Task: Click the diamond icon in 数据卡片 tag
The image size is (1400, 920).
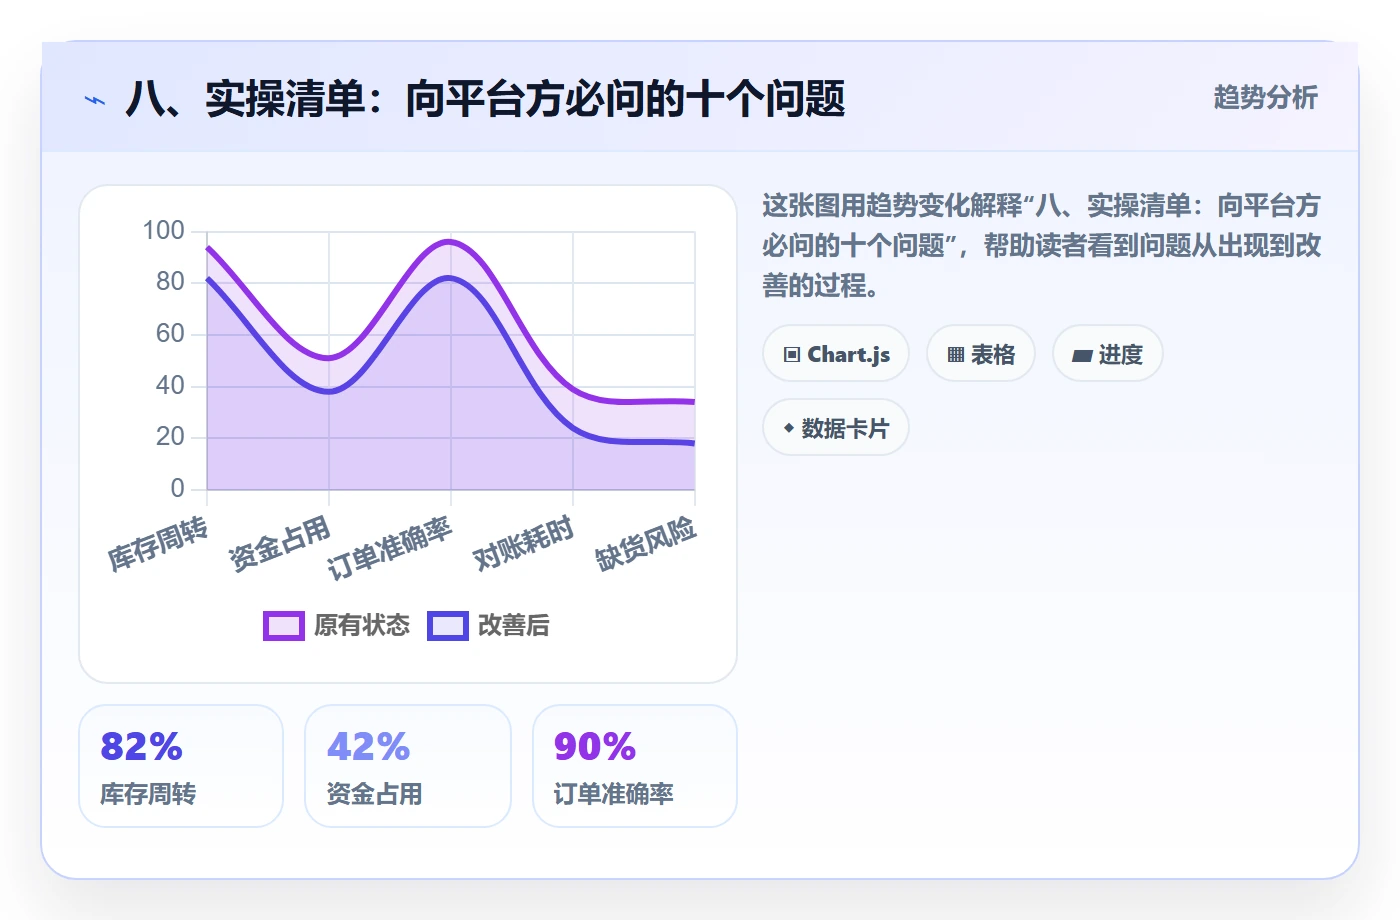Action: pos(789,428)
